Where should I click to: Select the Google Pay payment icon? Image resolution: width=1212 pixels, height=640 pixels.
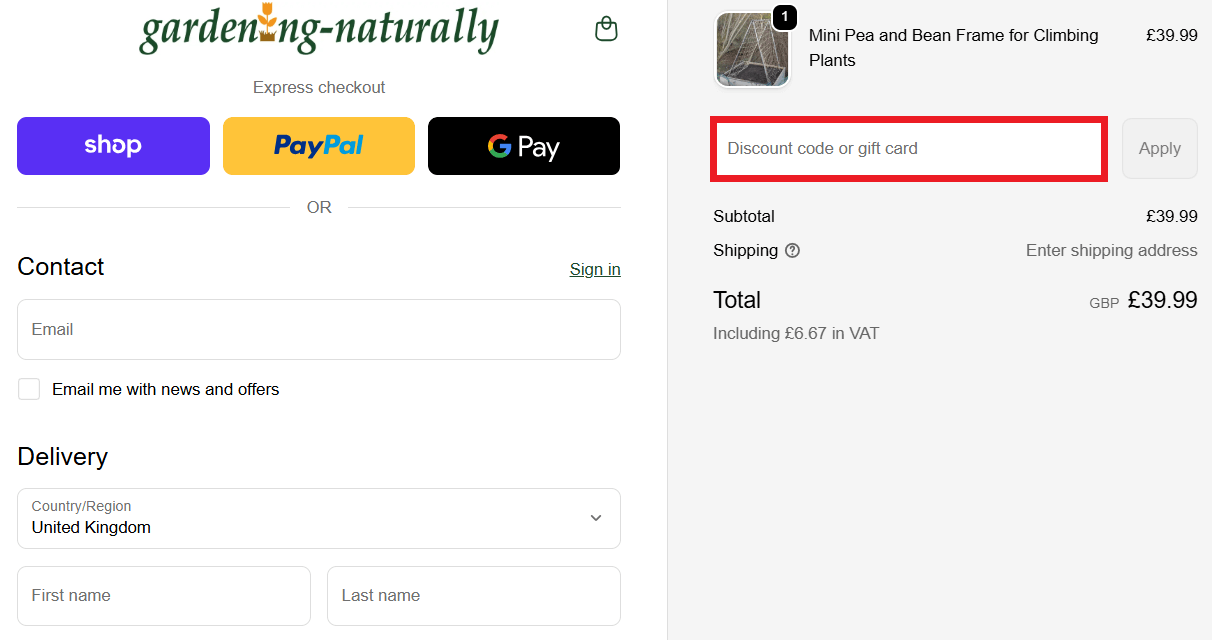(523, 145)
